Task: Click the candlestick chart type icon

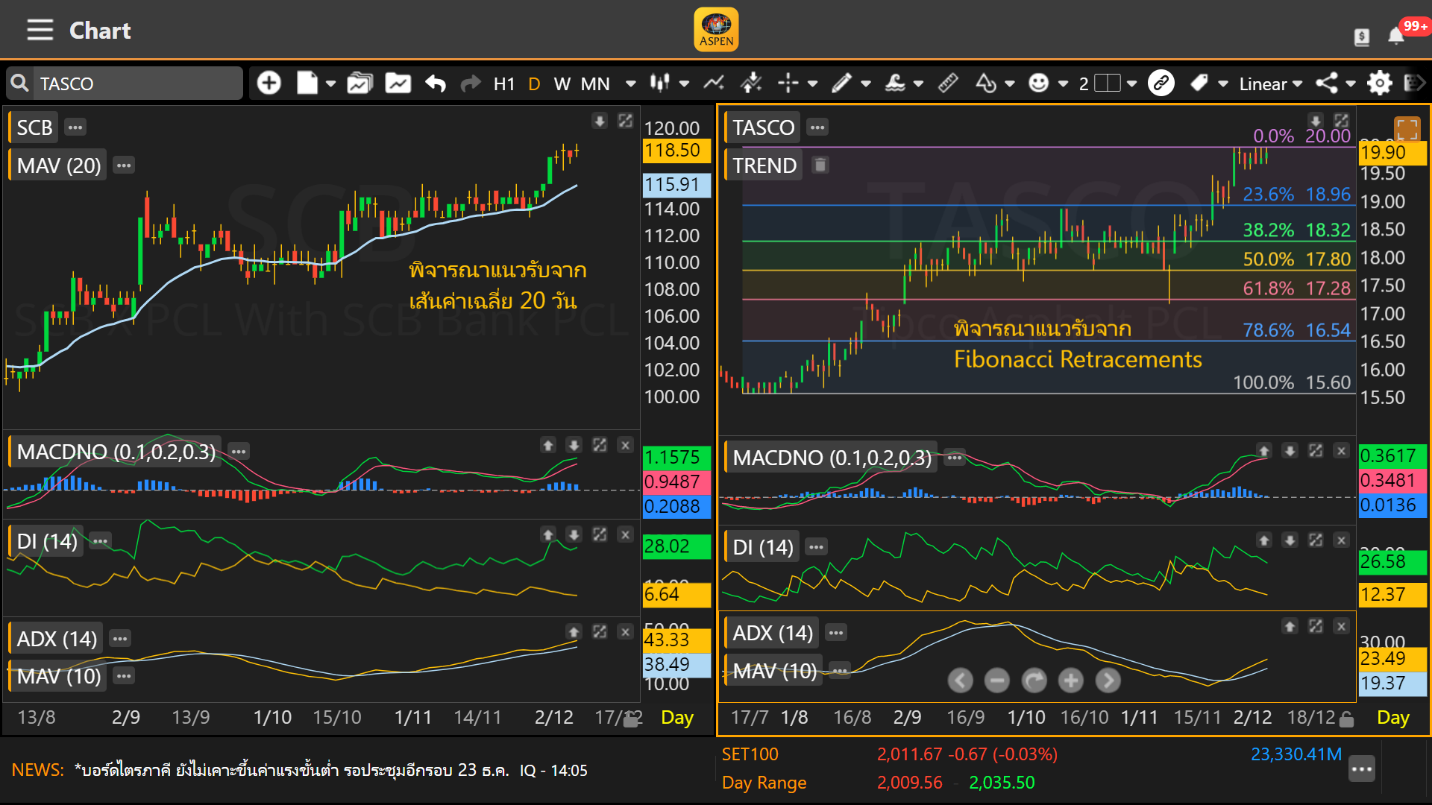Action: pyautogui.click(x=660, y=83)
